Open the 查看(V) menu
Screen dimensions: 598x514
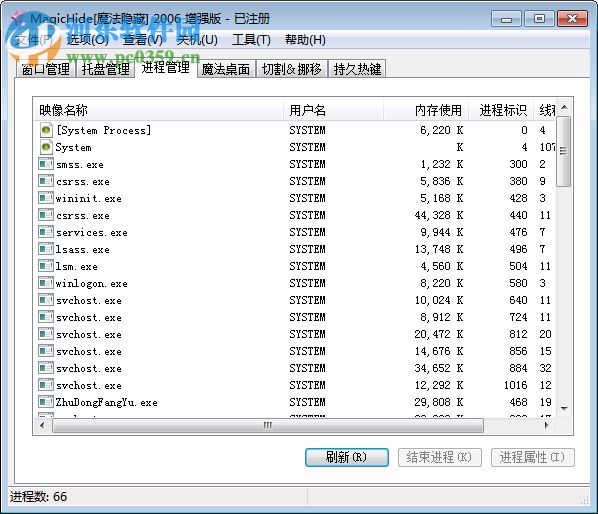click(142, 40)
